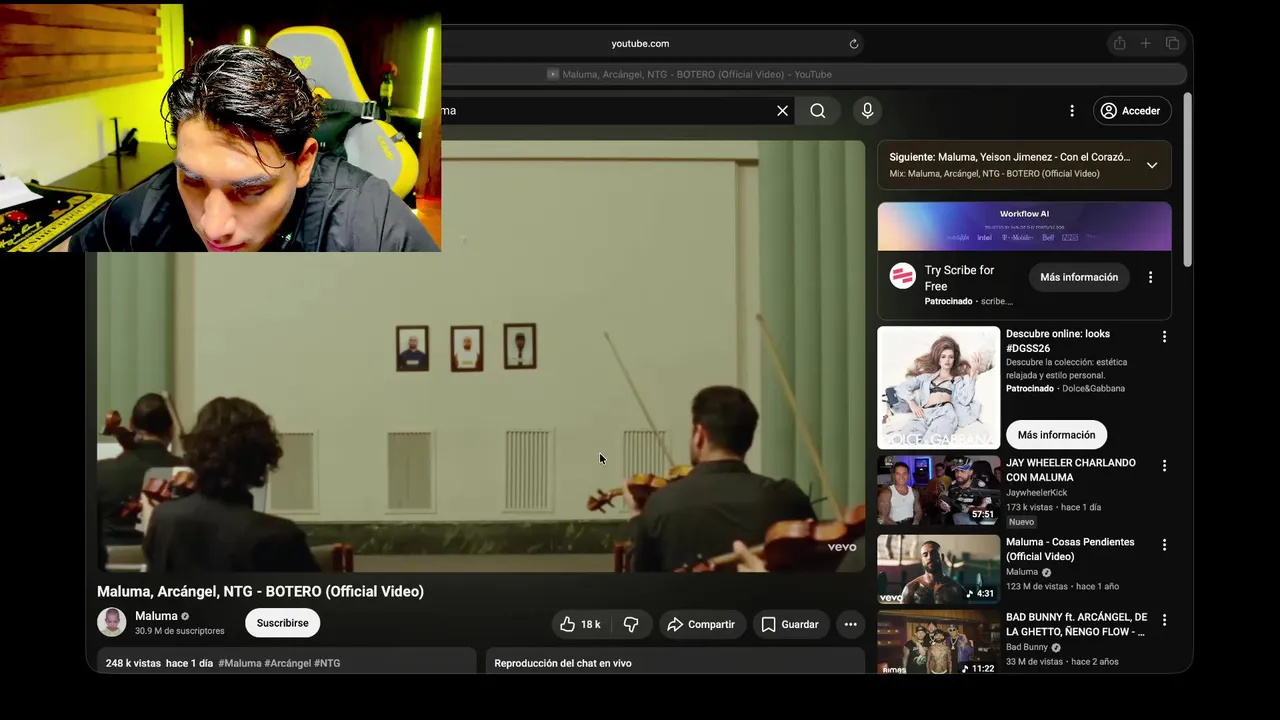Image resolution: width=1280 pixels, height=720 pixels.
Task: Click the page vertical scrollbar
Action: click(x=1187, y=180)
